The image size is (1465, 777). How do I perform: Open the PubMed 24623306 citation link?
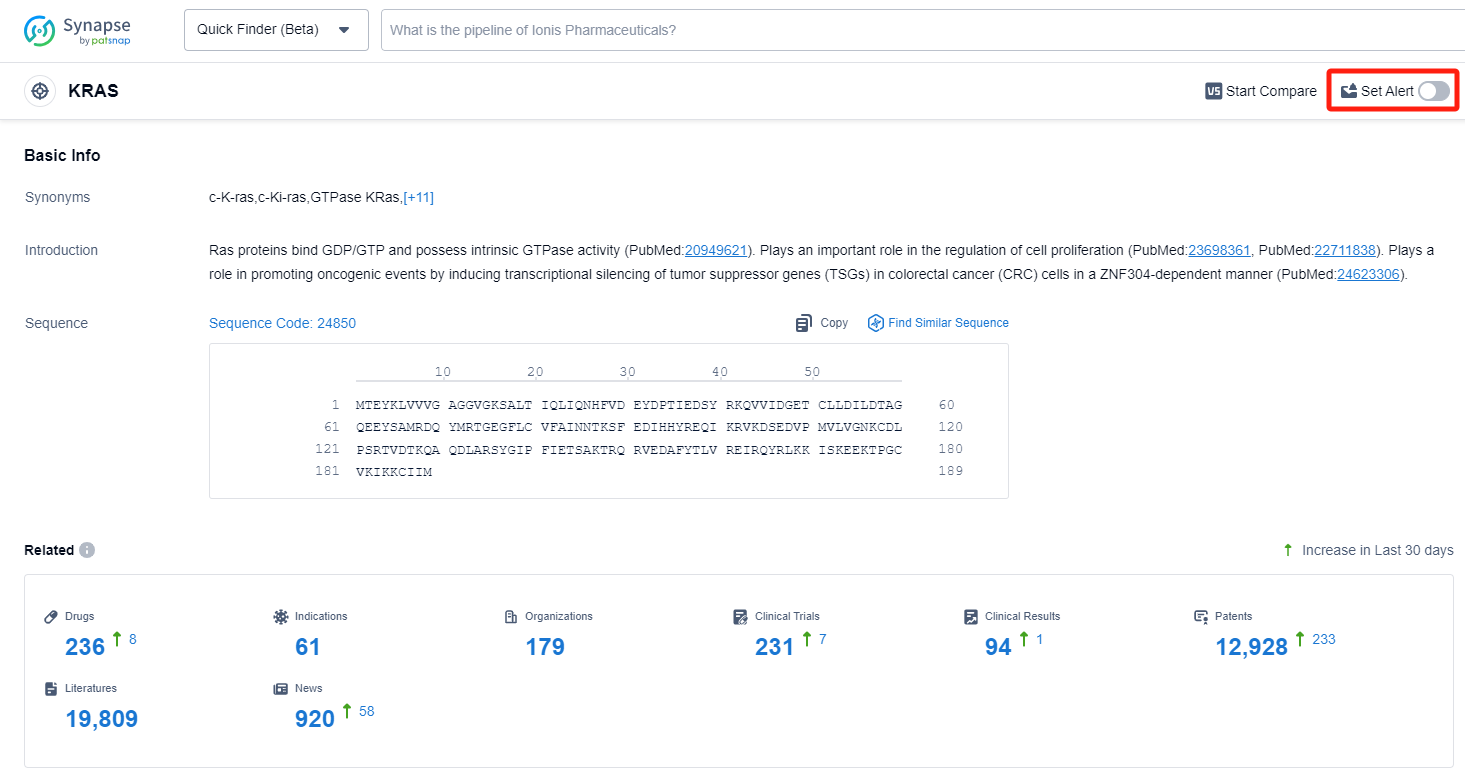(x=1369, y=274)
